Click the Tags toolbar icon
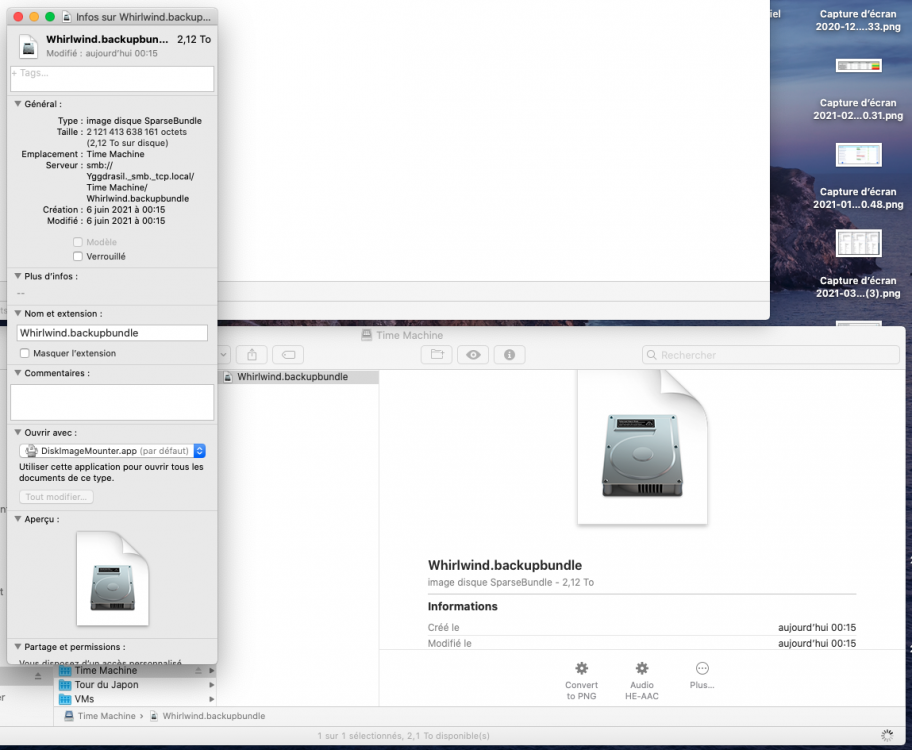Screen dimensions: 912x750 click(288, 354)
